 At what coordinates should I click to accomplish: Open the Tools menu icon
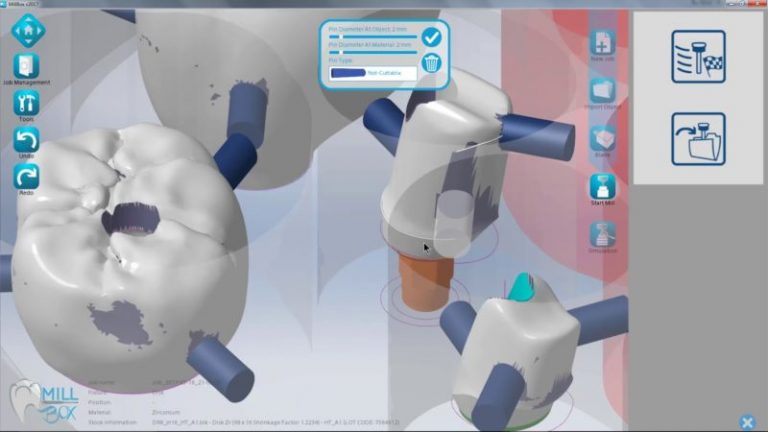[27, 103]
